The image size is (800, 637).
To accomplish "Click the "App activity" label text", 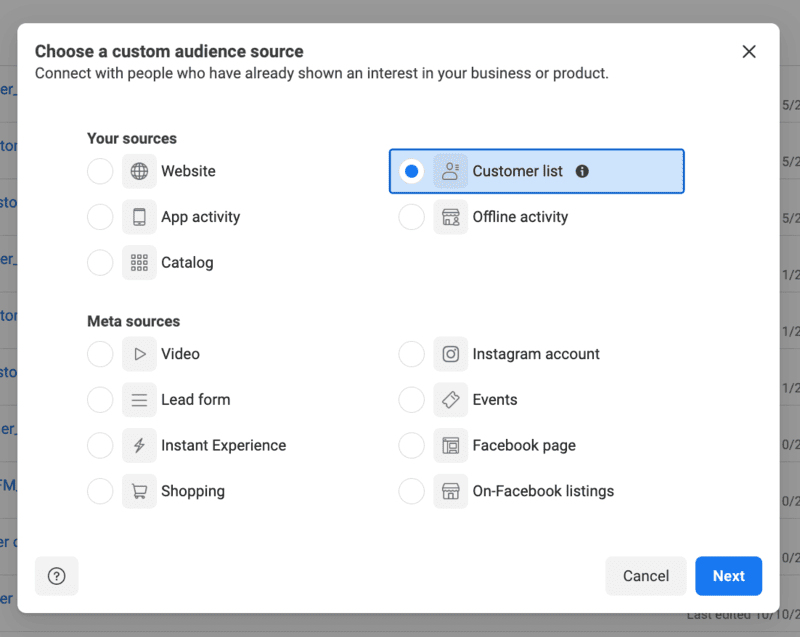I will point(201,217).
